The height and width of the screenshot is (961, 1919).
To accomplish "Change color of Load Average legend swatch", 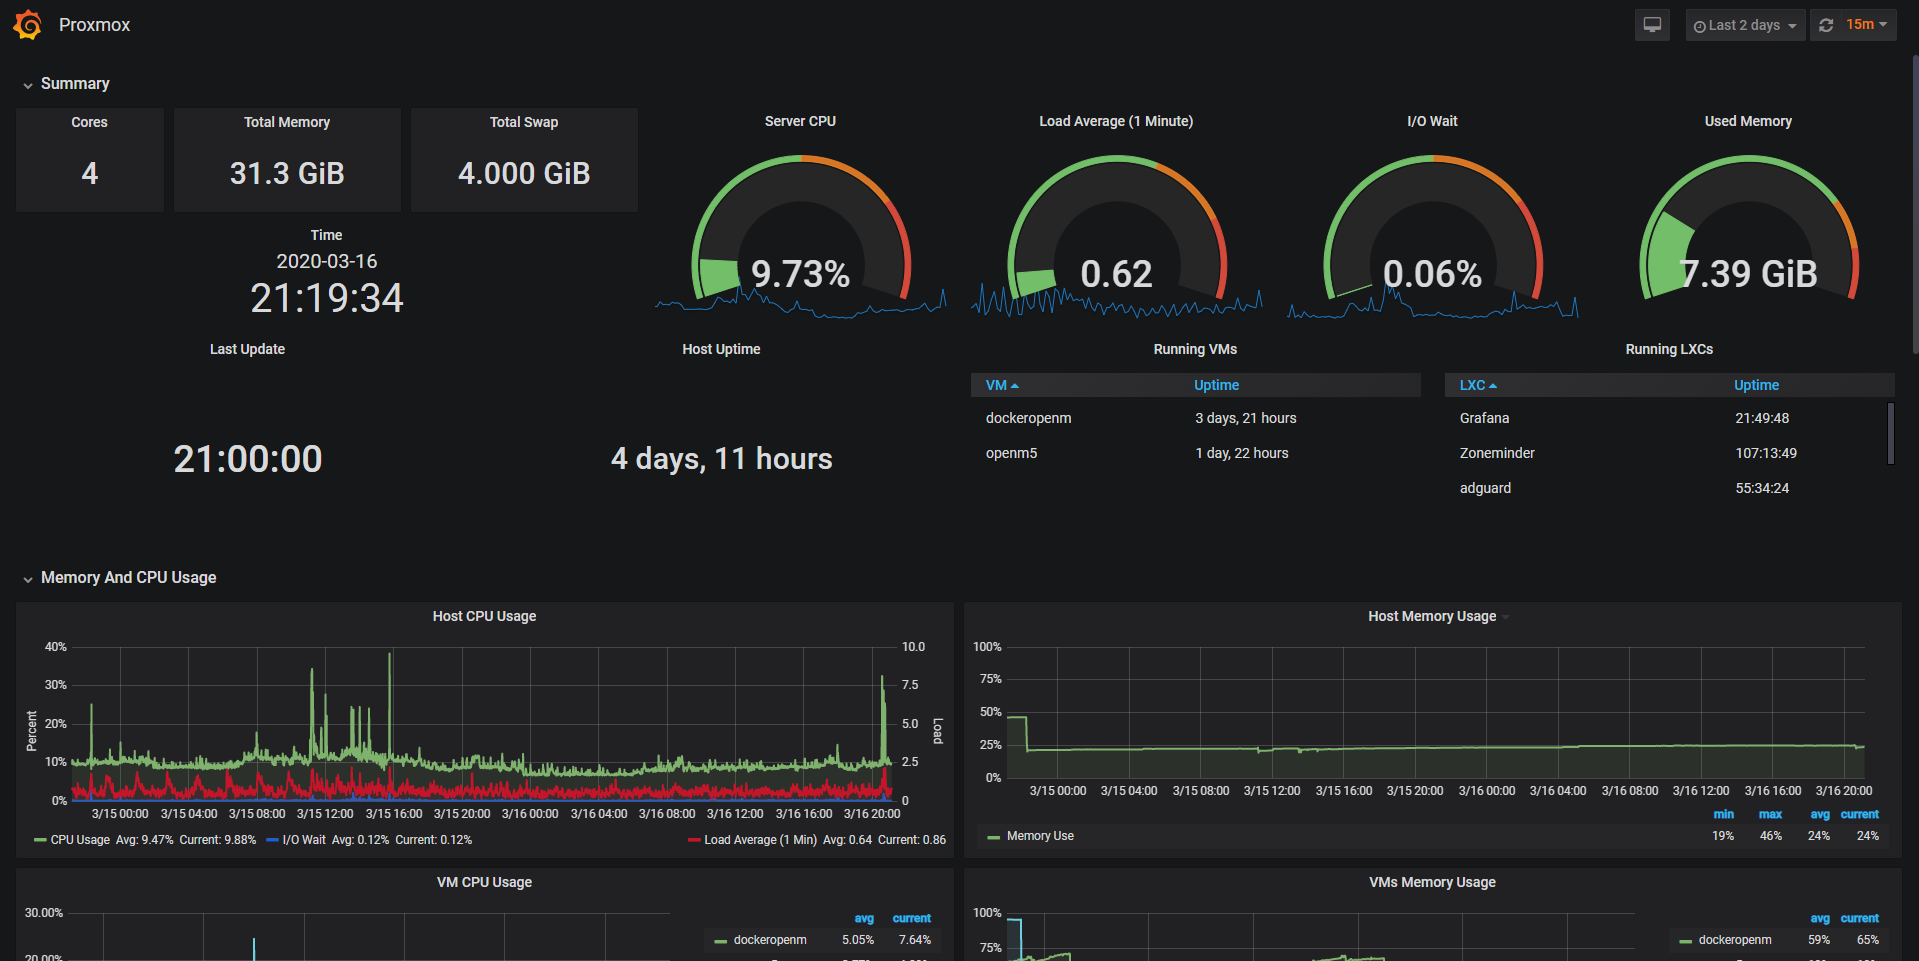I will tap(694, 840).
